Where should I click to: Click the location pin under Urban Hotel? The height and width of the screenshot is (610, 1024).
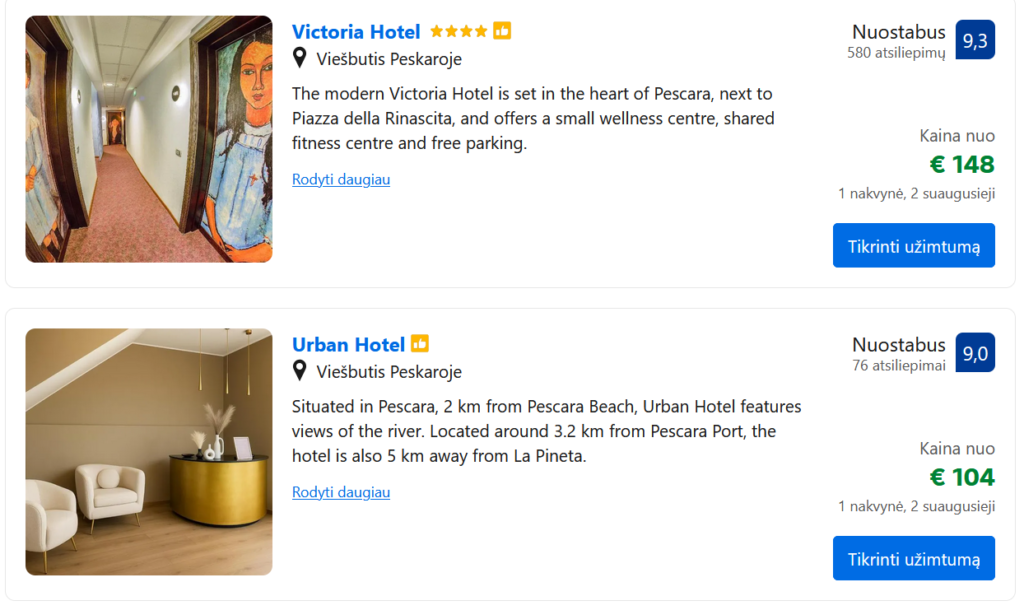[x=299, y=371]
